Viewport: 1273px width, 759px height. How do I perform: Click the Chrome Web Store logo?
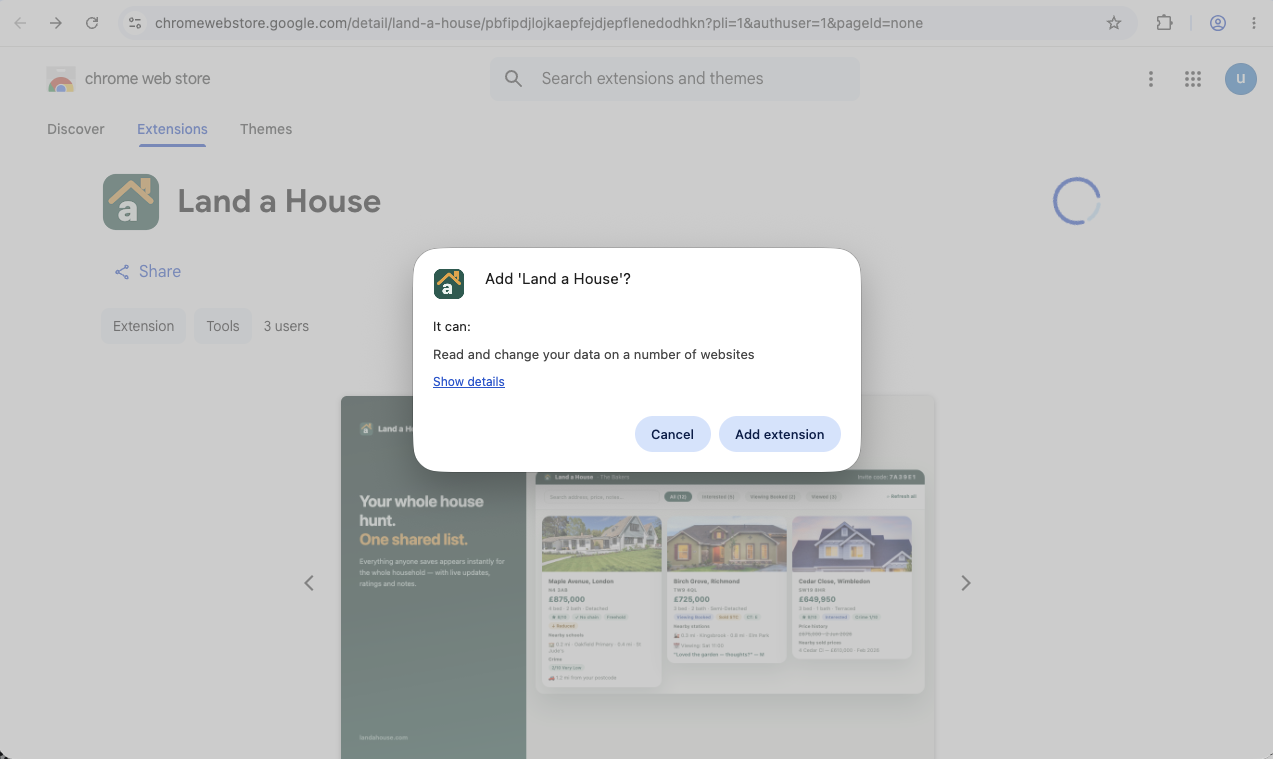[x=61, y=79]
